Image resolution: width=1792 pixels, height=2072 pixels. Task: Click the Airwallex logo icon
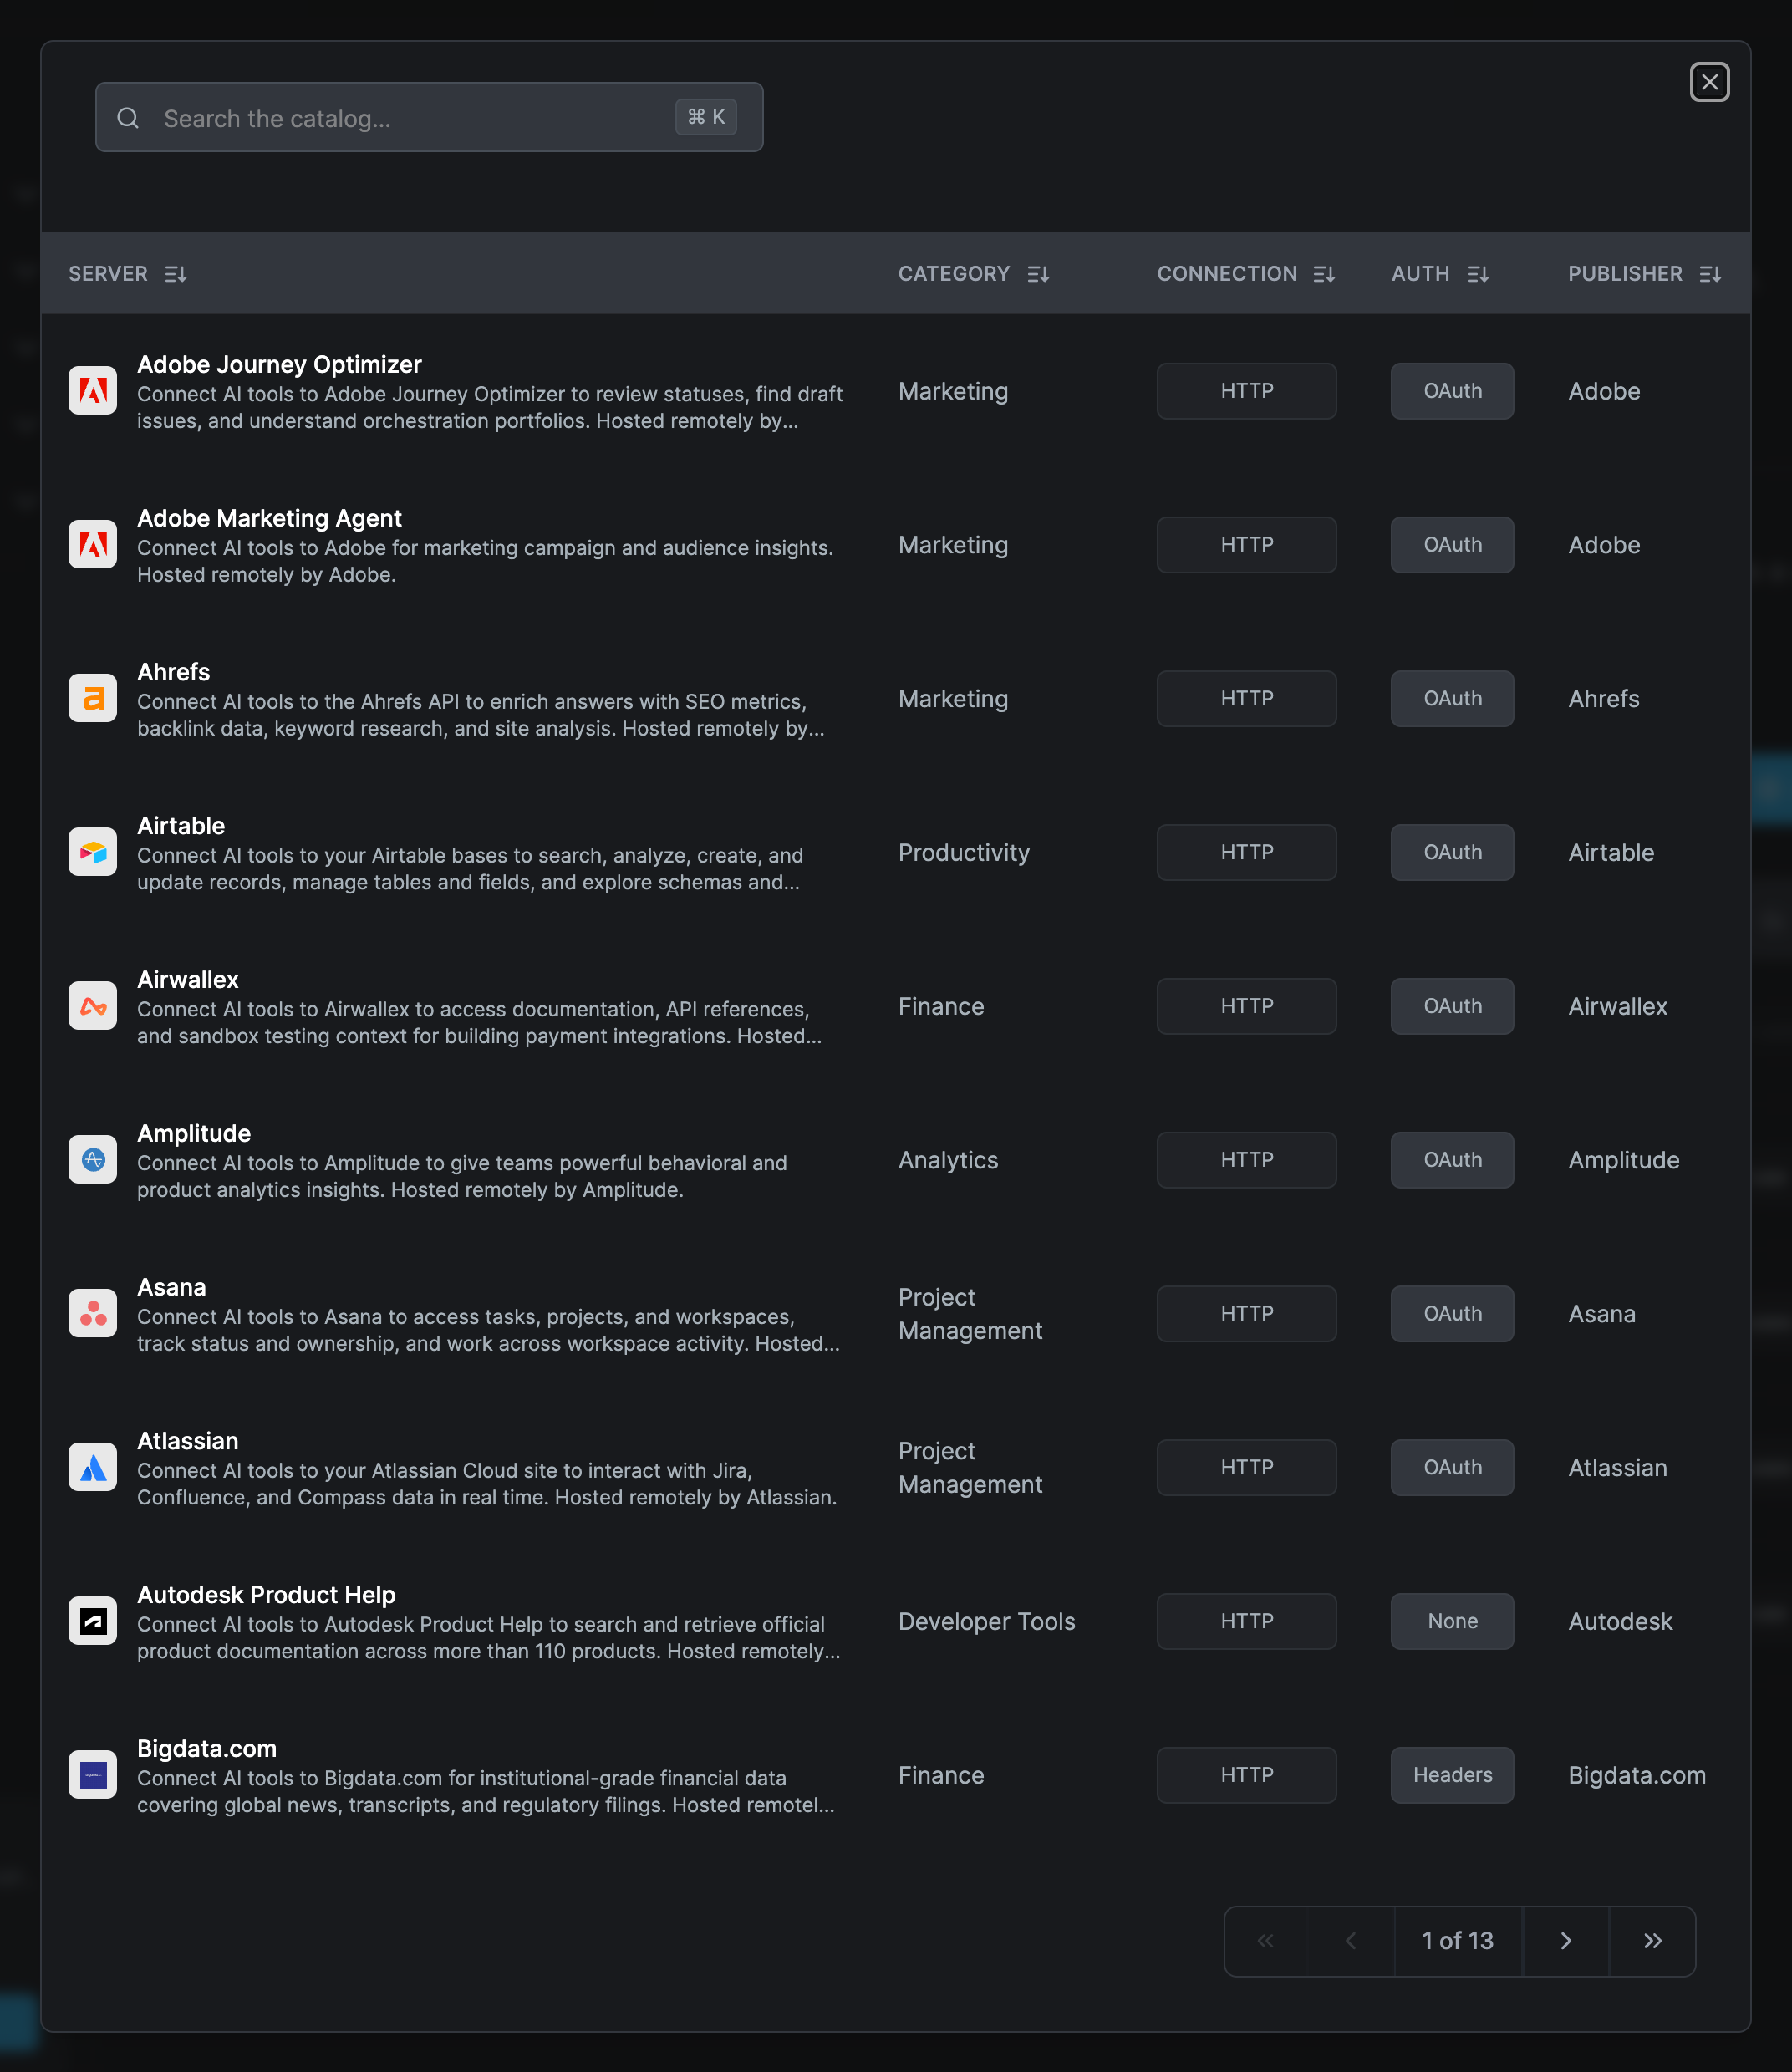point(93,1006)
